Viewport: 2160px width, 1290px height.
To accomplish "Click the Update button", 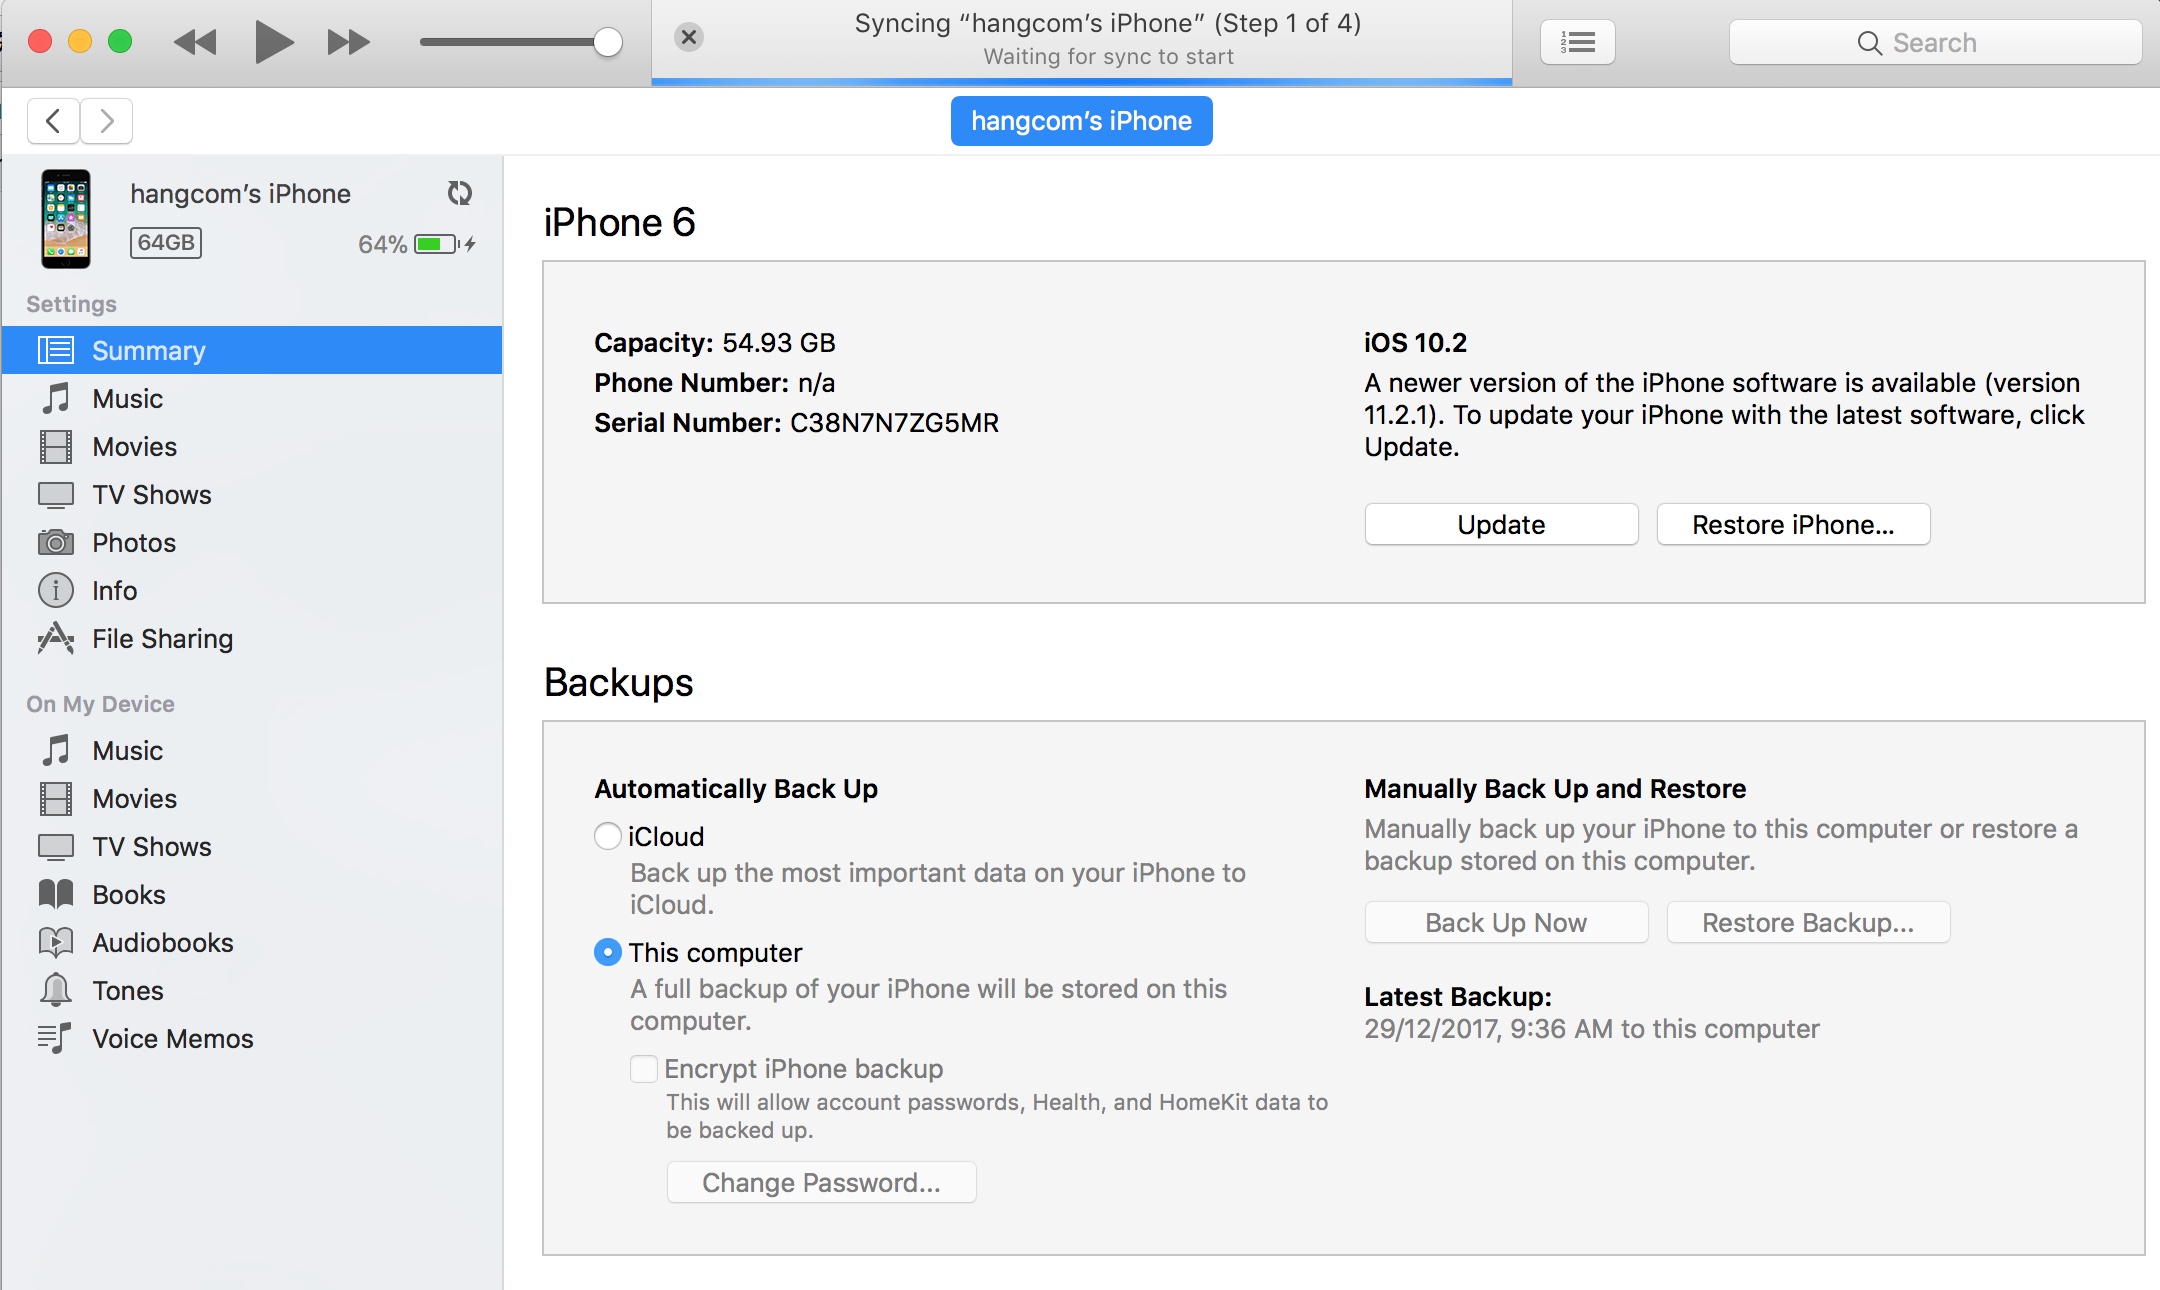I will 1501,525.
